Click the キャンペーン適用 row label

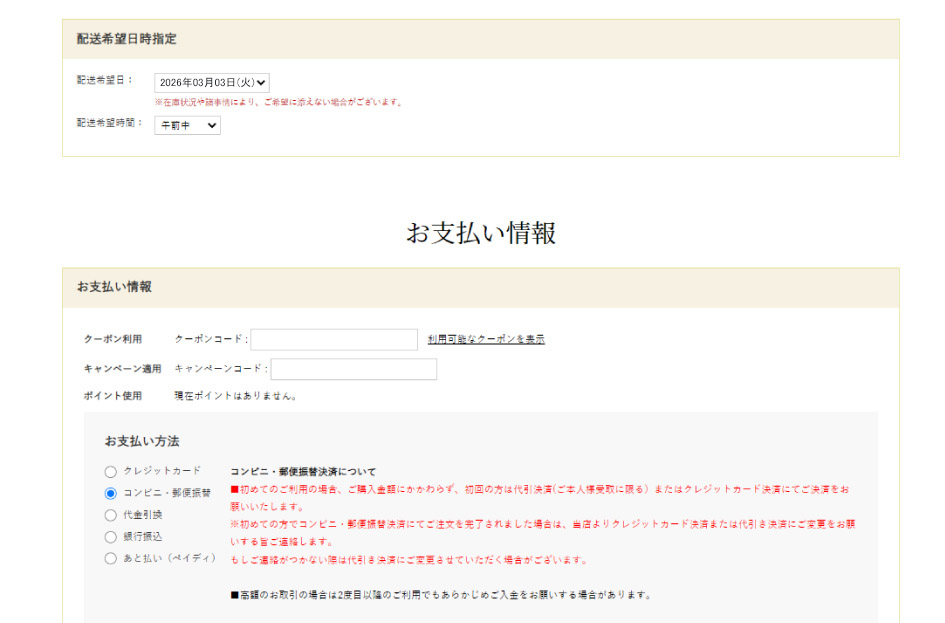click(122, 369)
